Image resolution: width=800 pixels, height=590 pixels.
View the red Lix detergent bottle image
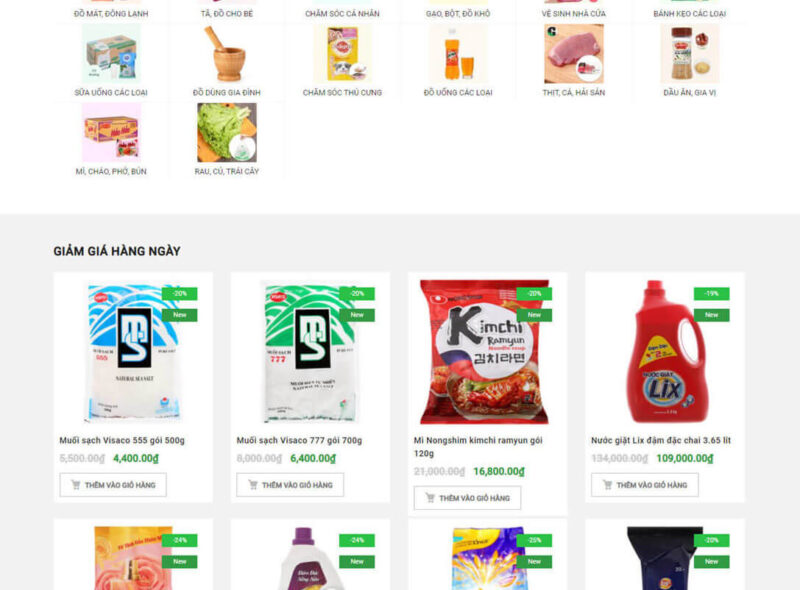pyautogui.click(x=666, y=352)
